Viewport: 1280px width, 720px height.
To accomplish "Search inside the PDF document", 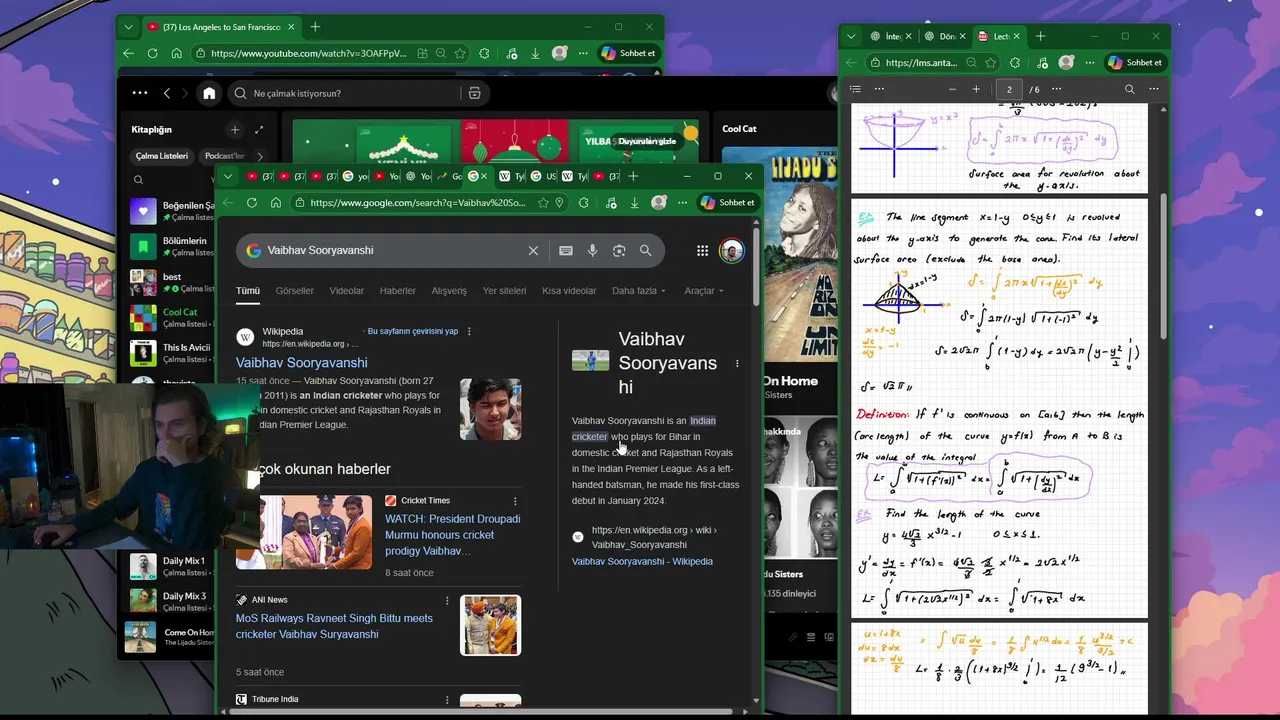I will (1130, 89).
